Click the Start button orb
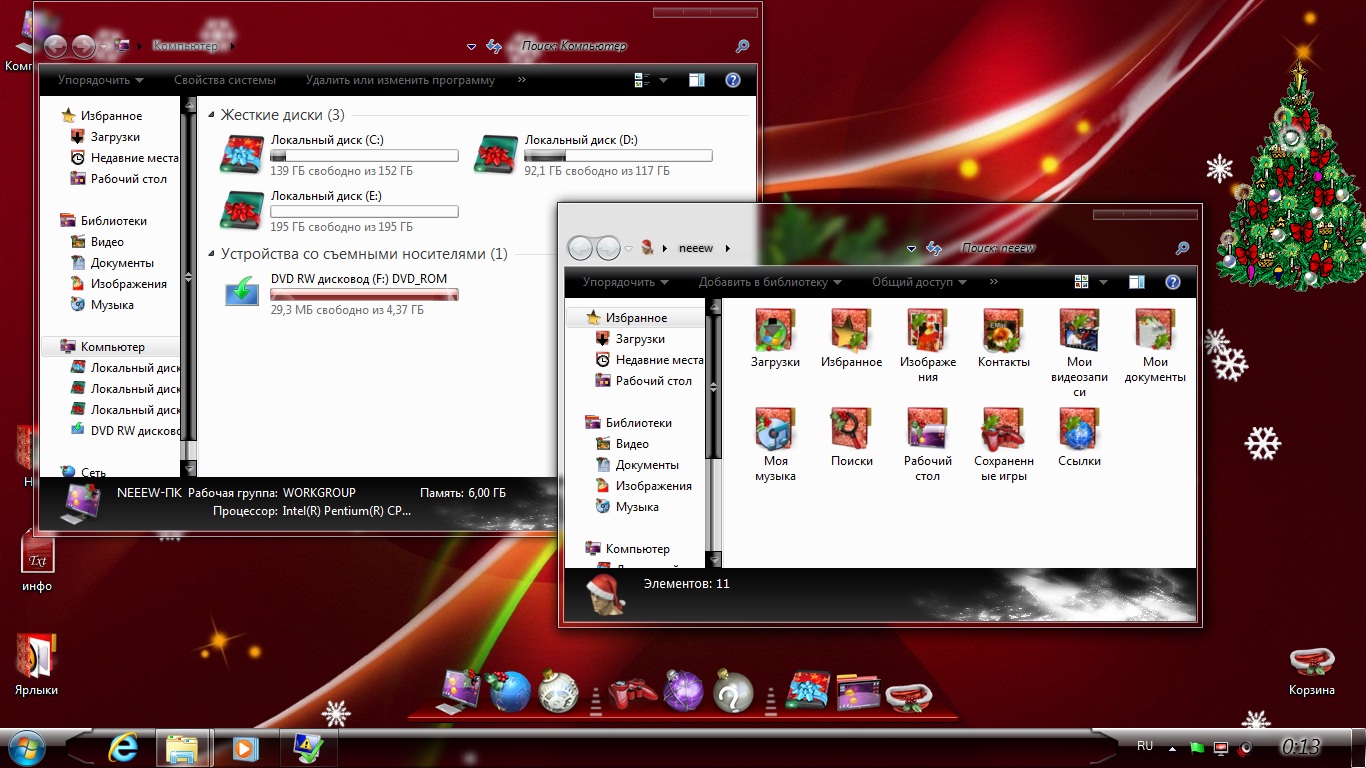 [25, 748]
